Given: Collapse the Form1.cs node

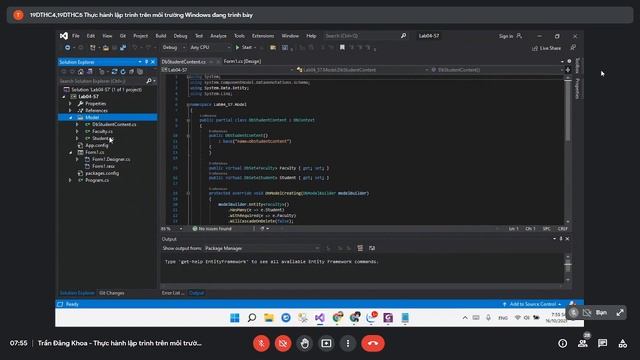Looking at the screenshot, I should (x=70, y=152).
